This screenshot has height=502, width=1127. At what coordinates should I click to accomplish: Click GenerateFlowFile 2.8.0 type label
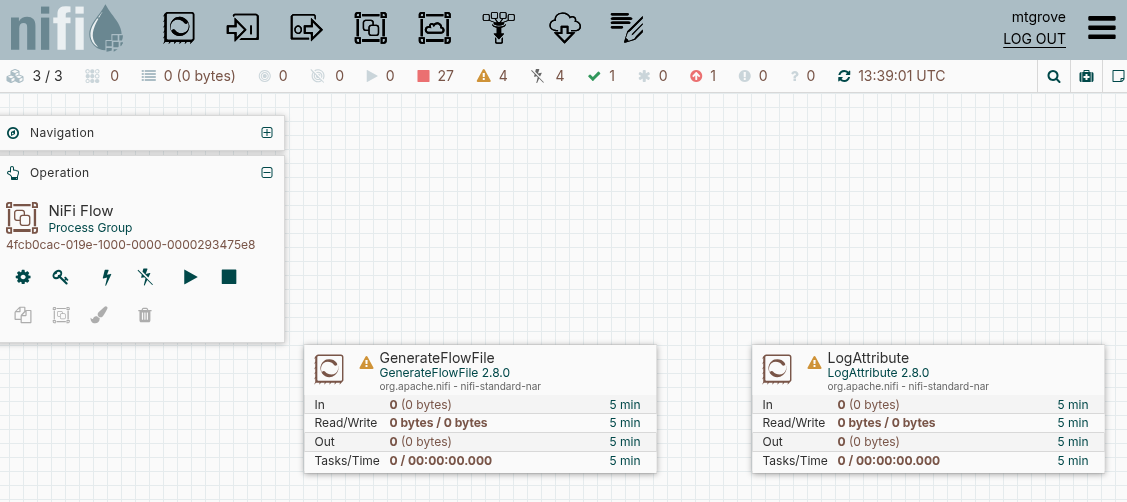coord(445,373)
